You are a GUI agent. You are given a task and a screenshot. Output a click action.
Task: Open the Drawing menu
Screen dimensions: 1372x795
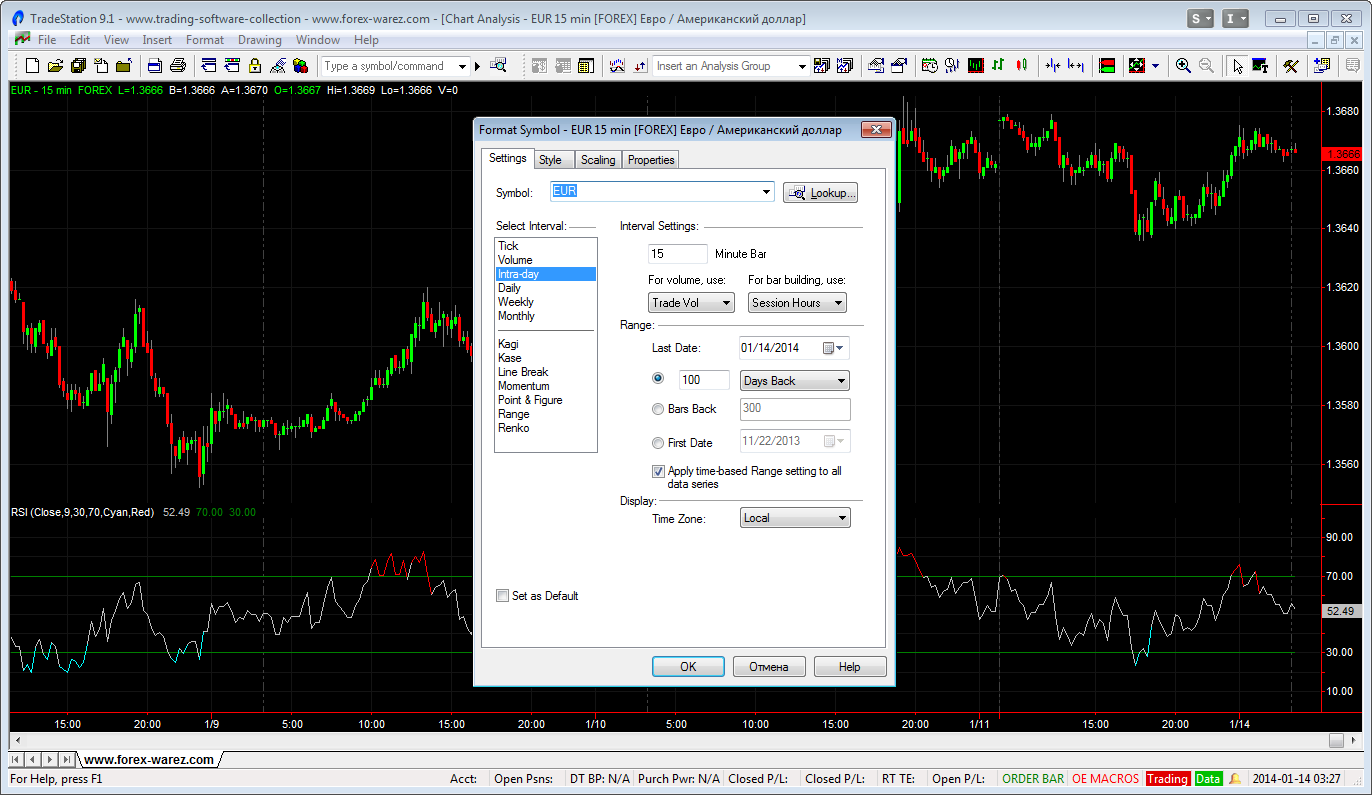[x=259, y=40]
